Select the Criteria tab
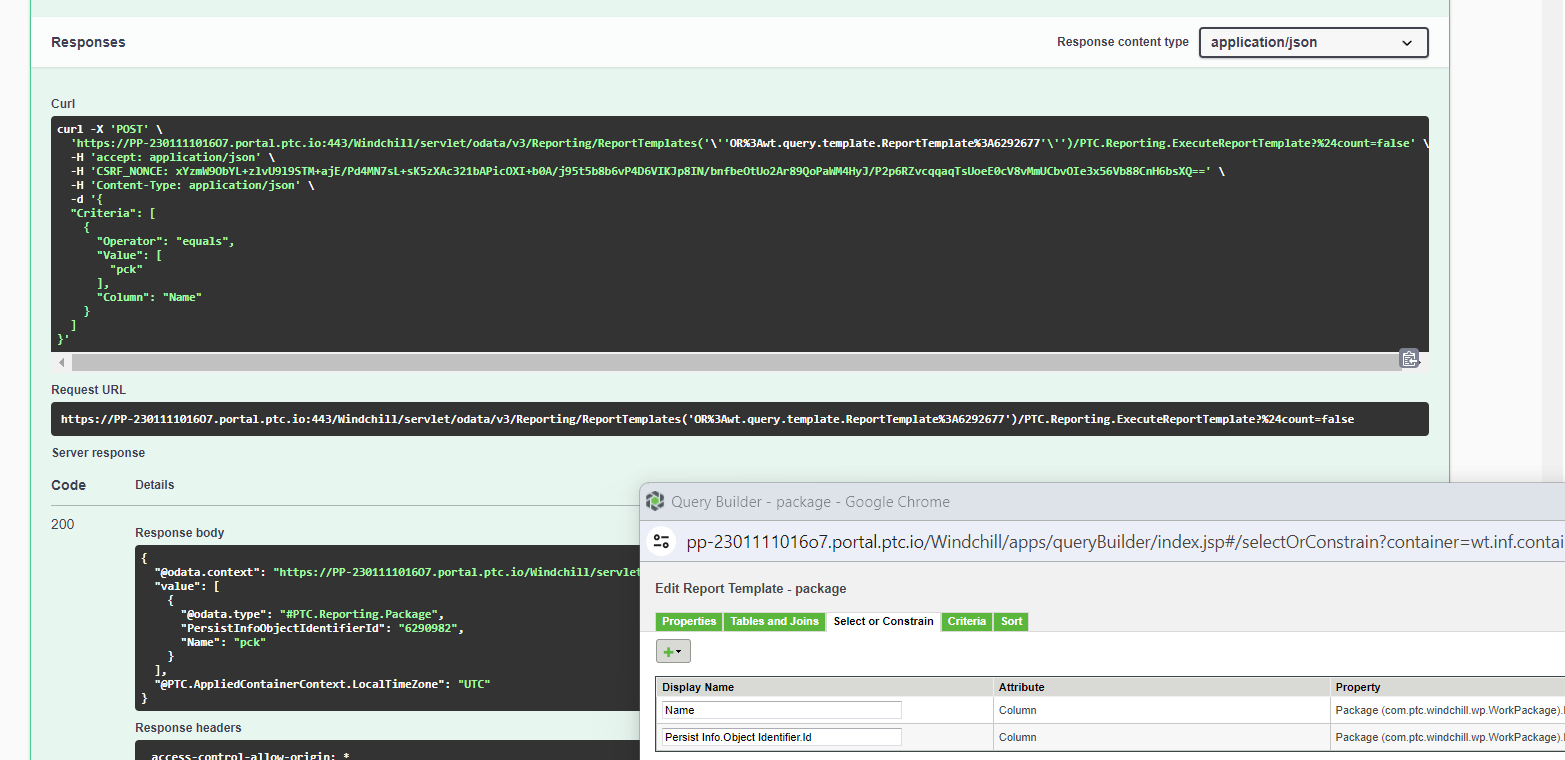1565x760 pixels. pos(966,621)
